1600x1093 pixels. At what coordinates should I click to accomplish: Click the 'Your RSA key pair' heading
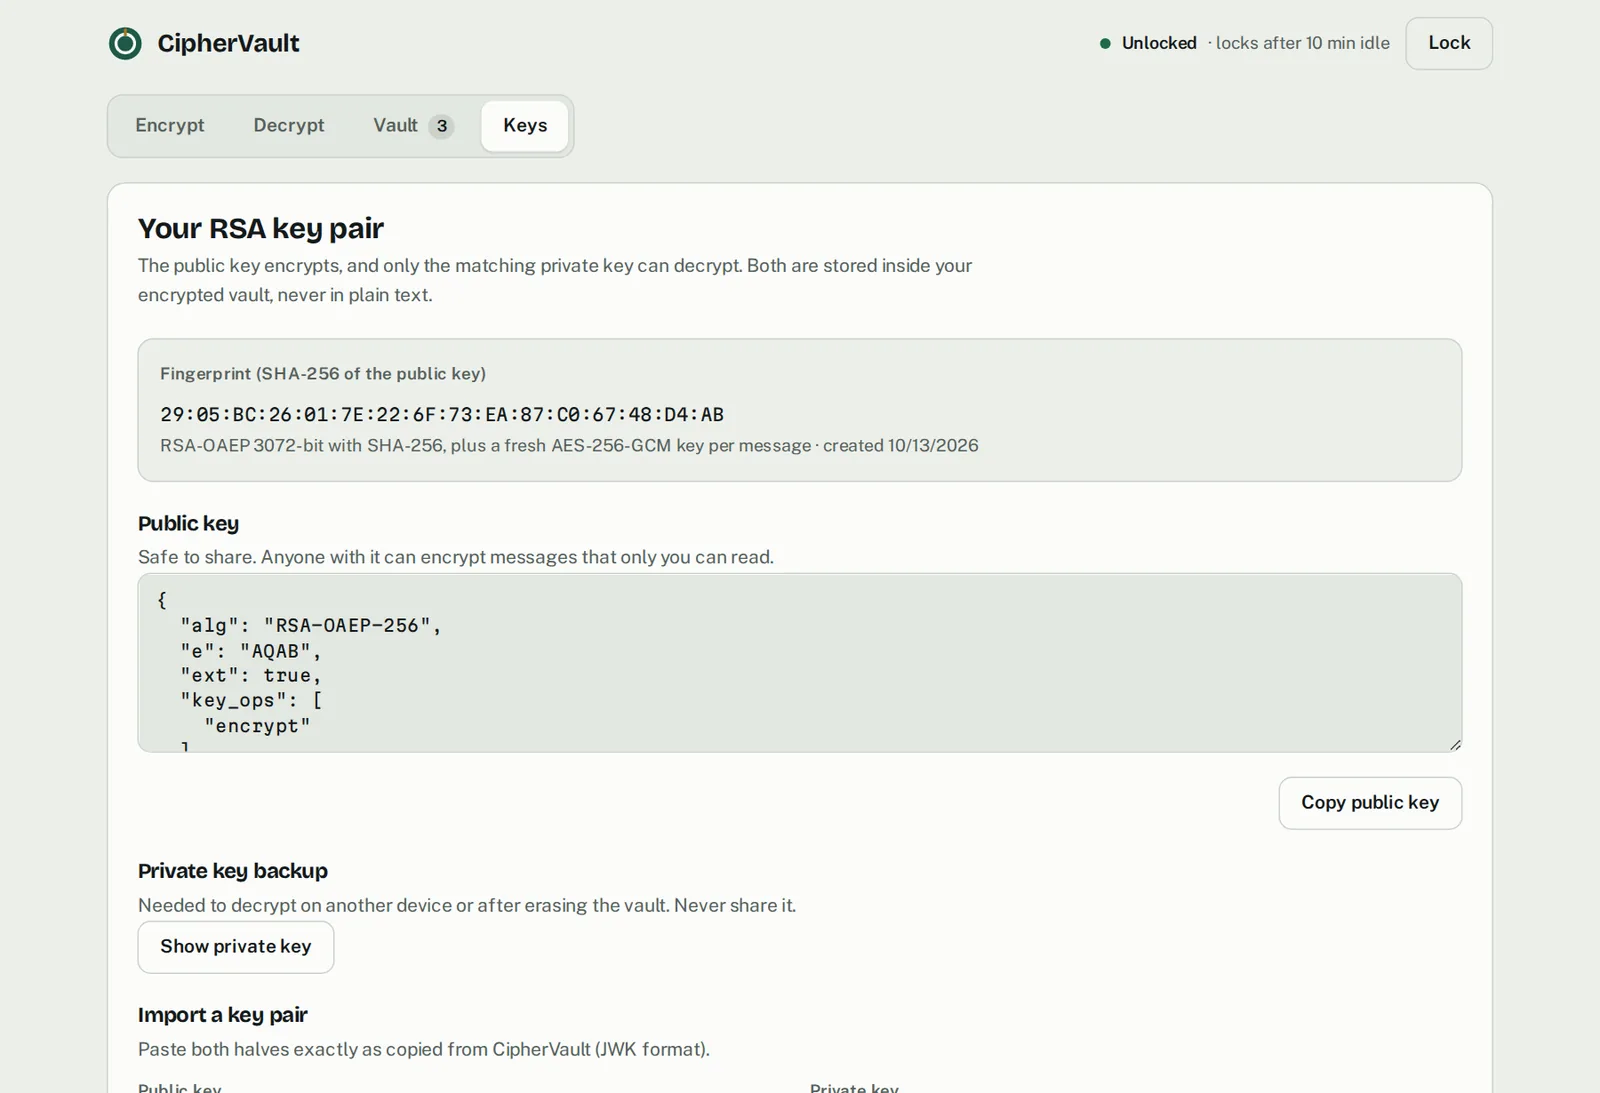261,229
